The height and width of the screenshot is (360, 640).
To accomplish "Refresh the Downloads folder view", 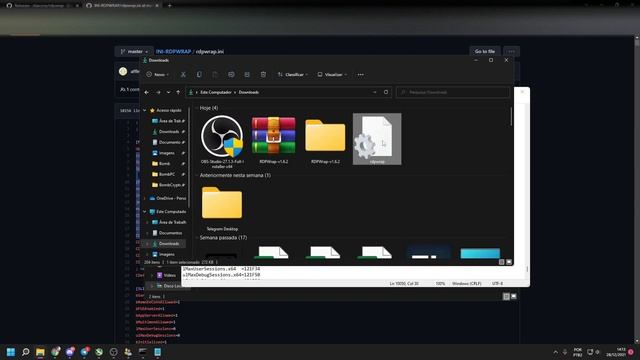I will tap(386, 92).
